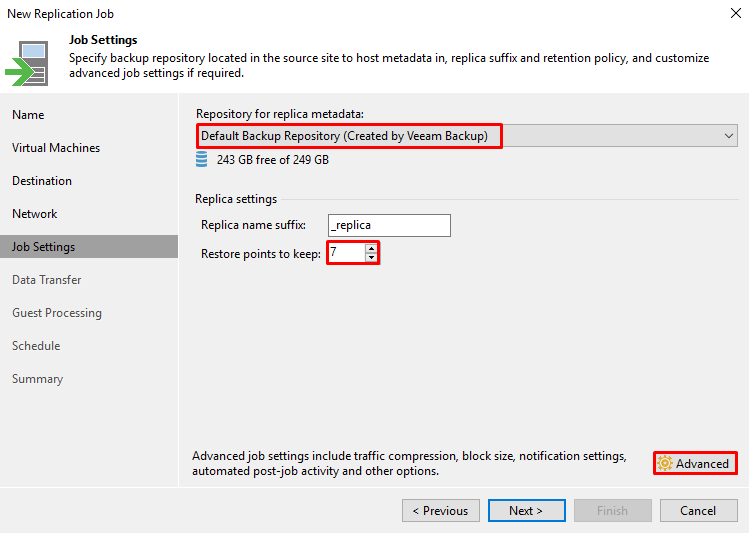Open the Schedule step

[36, 346]
